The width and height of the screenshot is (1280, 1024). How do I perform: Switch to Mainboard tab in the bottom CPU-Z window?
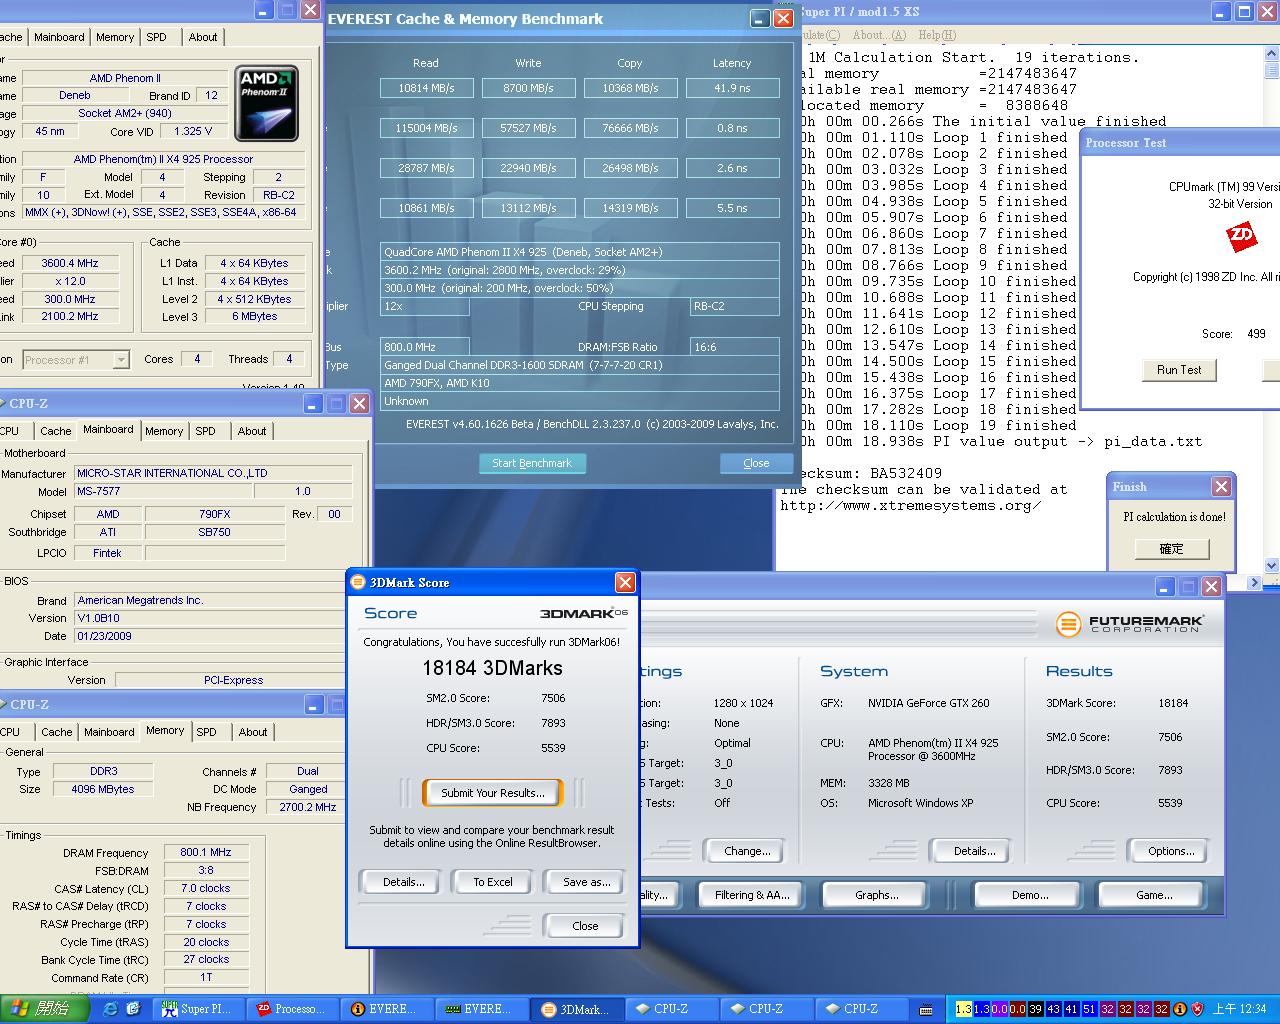pos(109,732)
